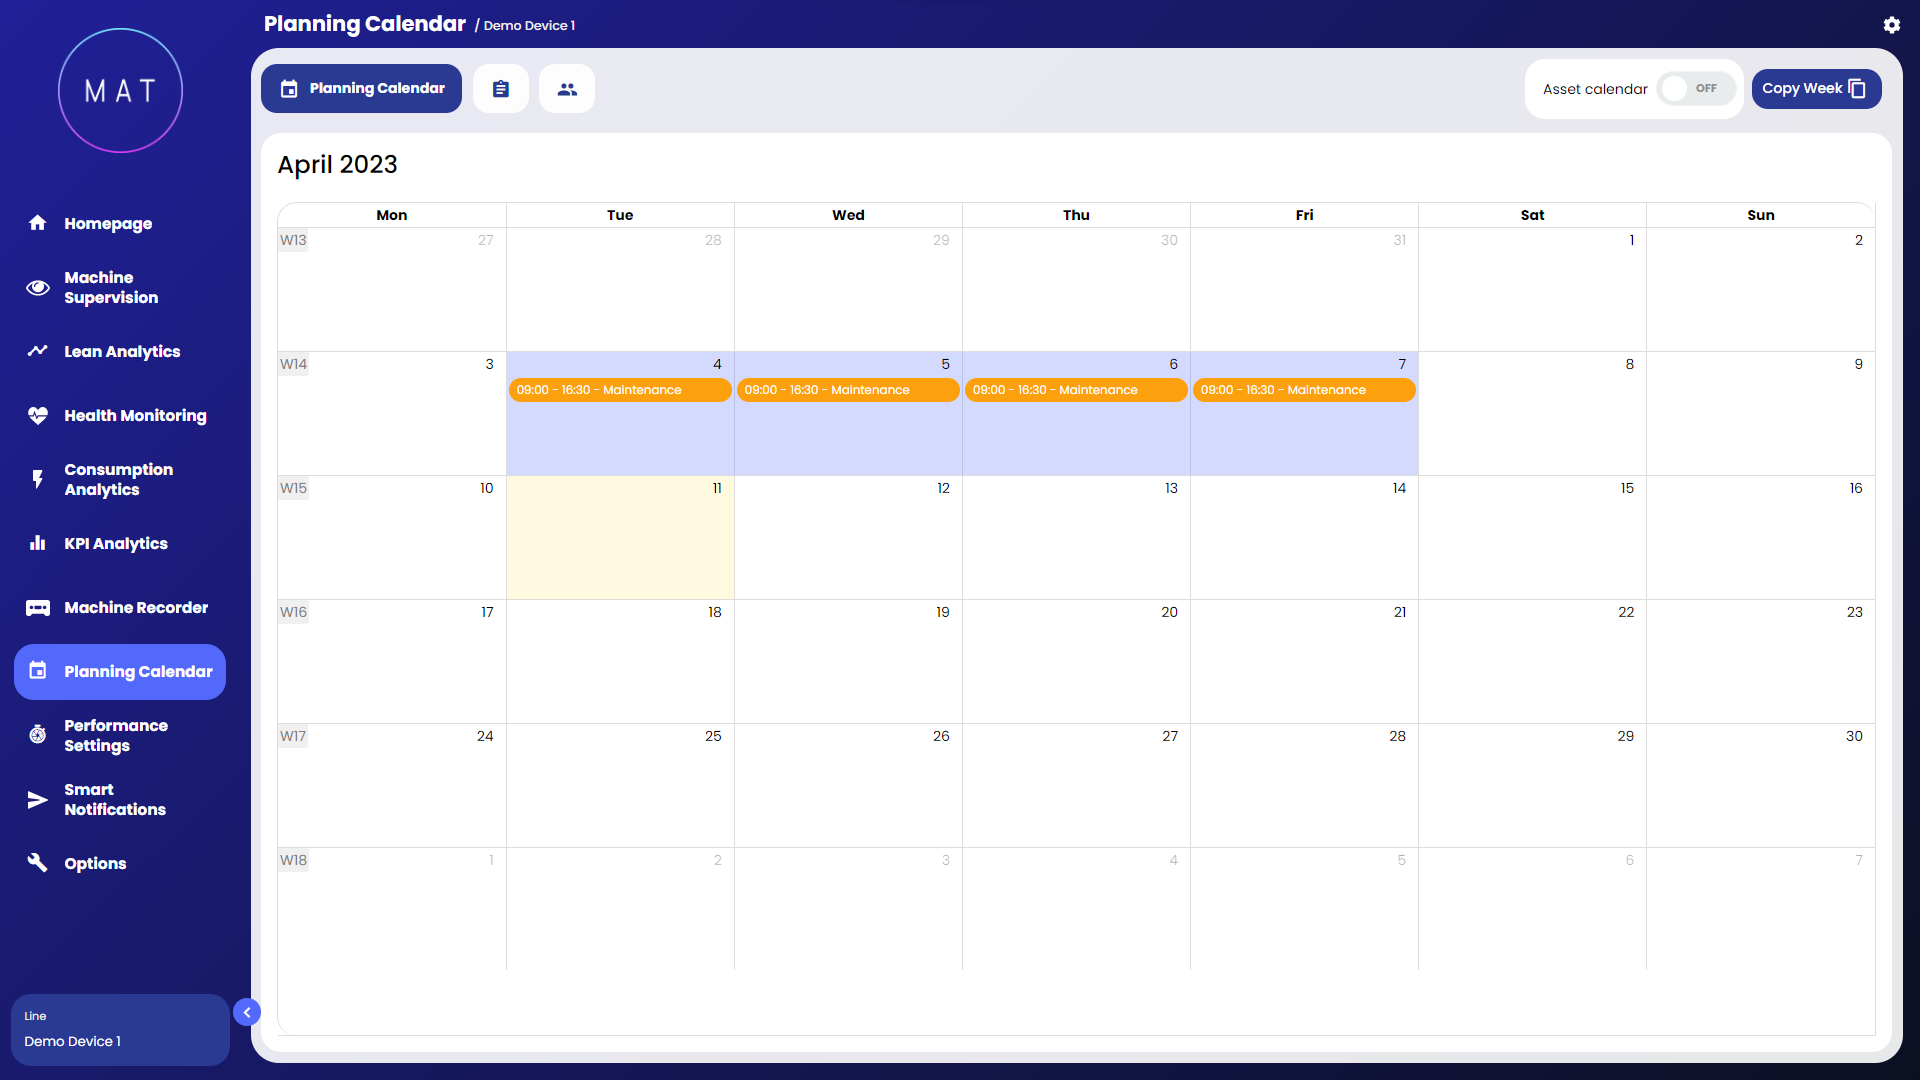Open Friday April 7 Maintenance event
Image resolution: width=1920 pixels, height=1080 pixels.
coord(1303,390)
